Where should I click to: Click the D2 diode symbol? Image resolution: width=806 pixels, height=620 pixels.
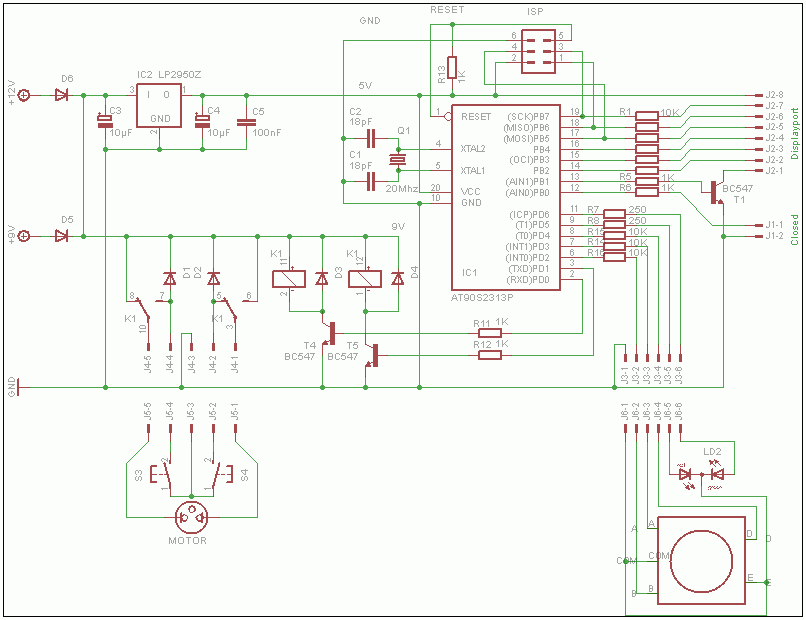[x=213, y=279]
